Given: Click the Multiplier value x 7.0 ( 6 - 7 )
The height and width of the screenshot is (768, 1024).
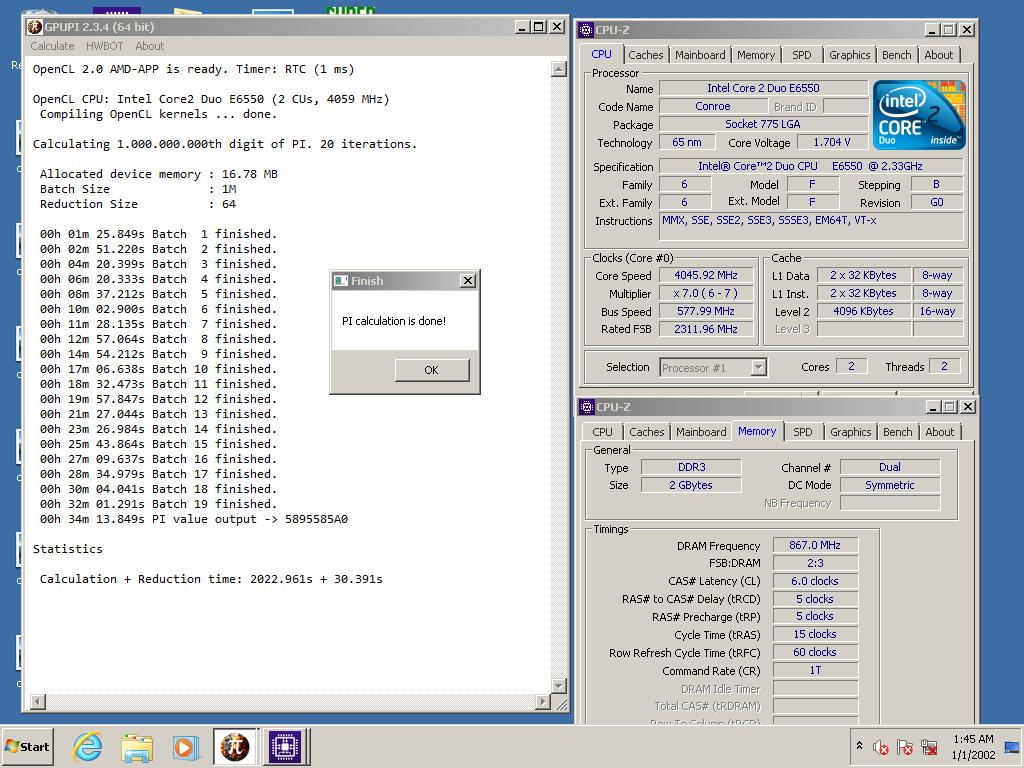Looking at the screenshot, I should [705, 294].
